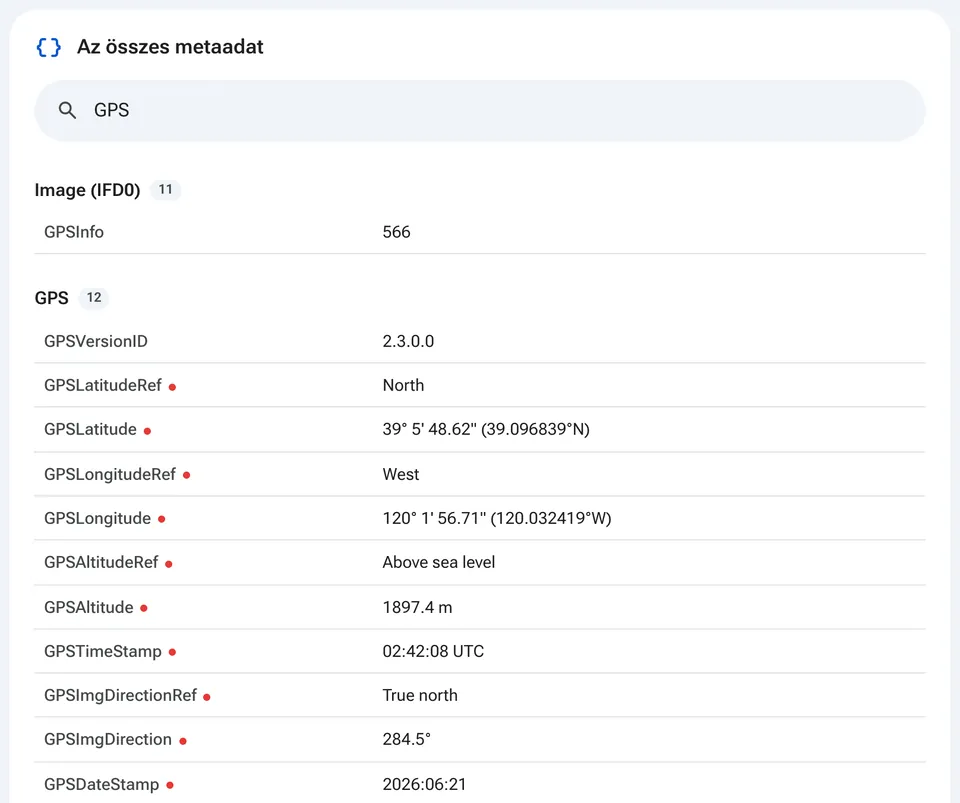
Task: Click the 'Az összes metaadat' heading
Action: click(170, 47)
